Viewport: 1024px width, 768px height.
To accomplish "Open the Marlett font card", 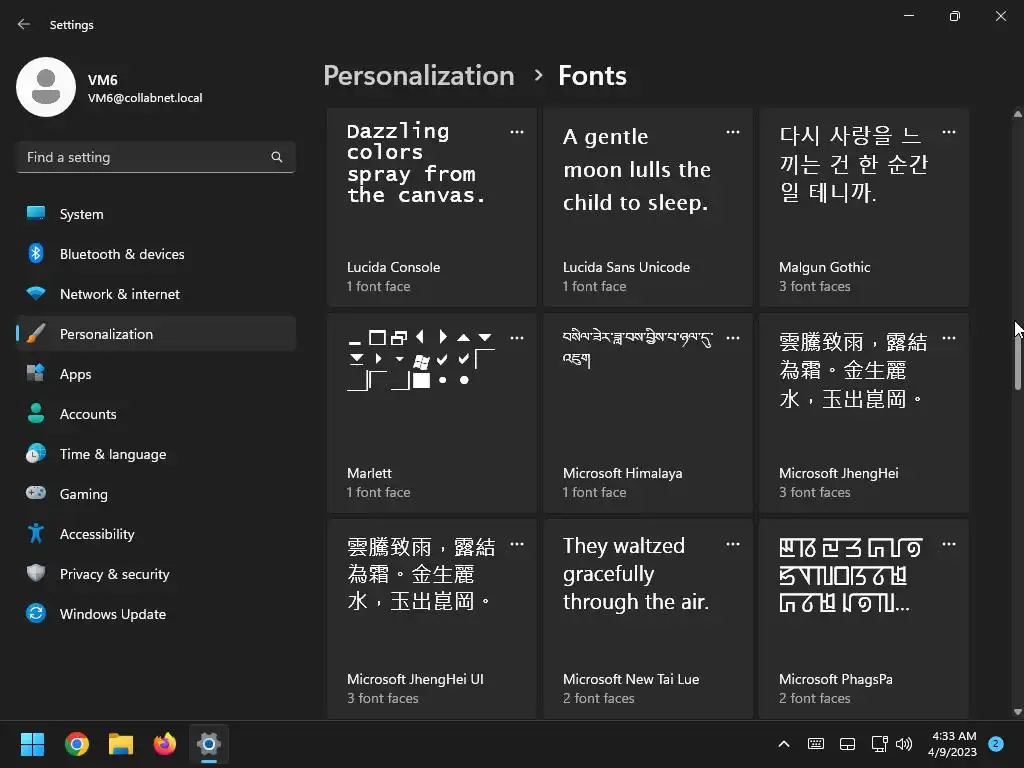I will point(432,413).
